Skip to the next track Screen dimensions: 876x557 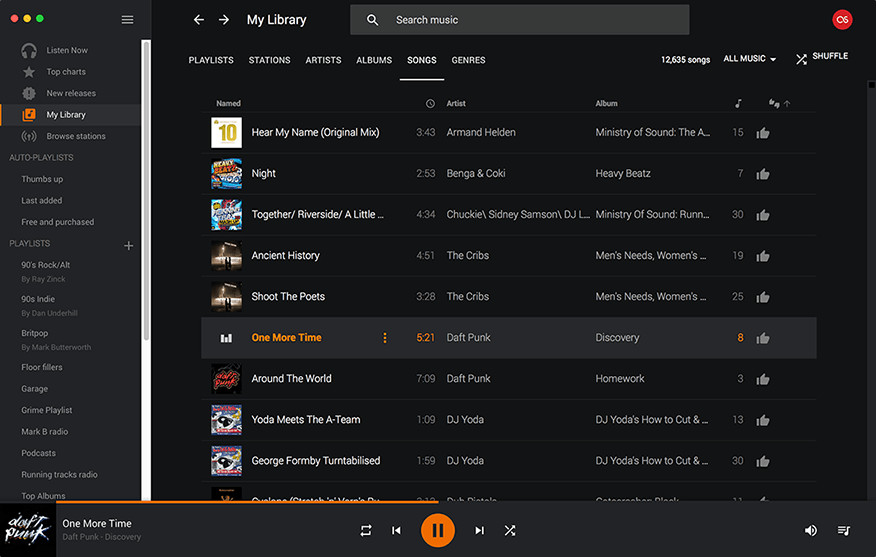pyautogui.click(x=479, y=530)
